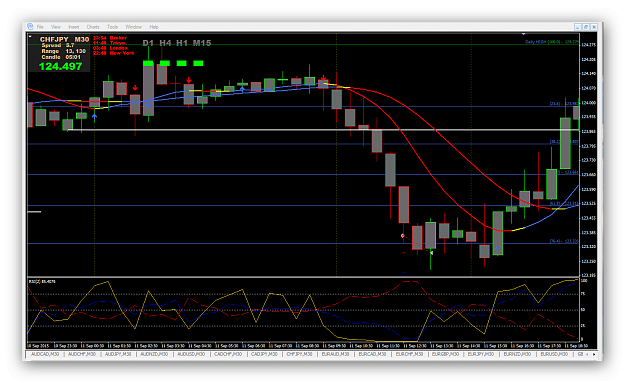
Task: Switch to the EURNZD,M30 chart tab
Action: (517, 354)
